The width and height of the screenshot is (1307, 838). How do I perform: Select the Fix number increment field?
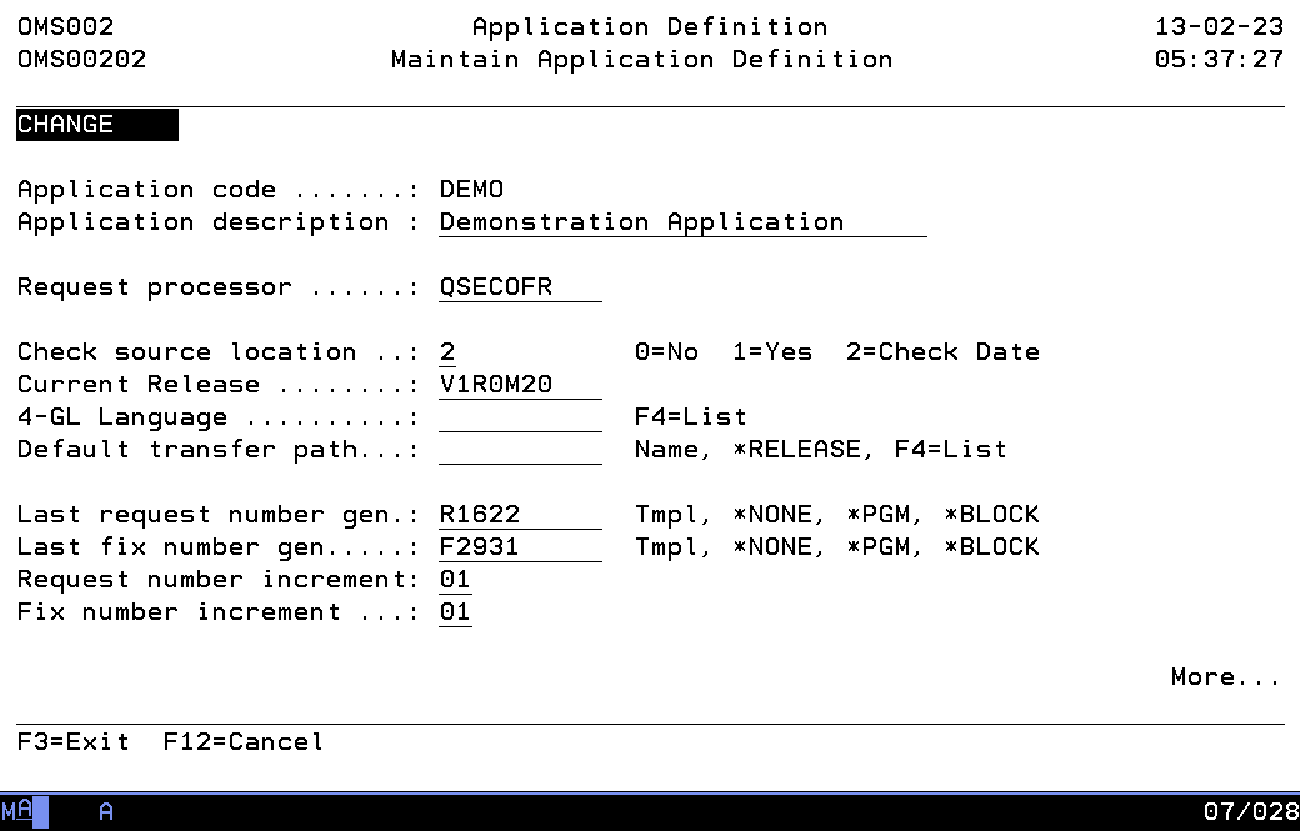pyautogui.click(x=455, y=612)
